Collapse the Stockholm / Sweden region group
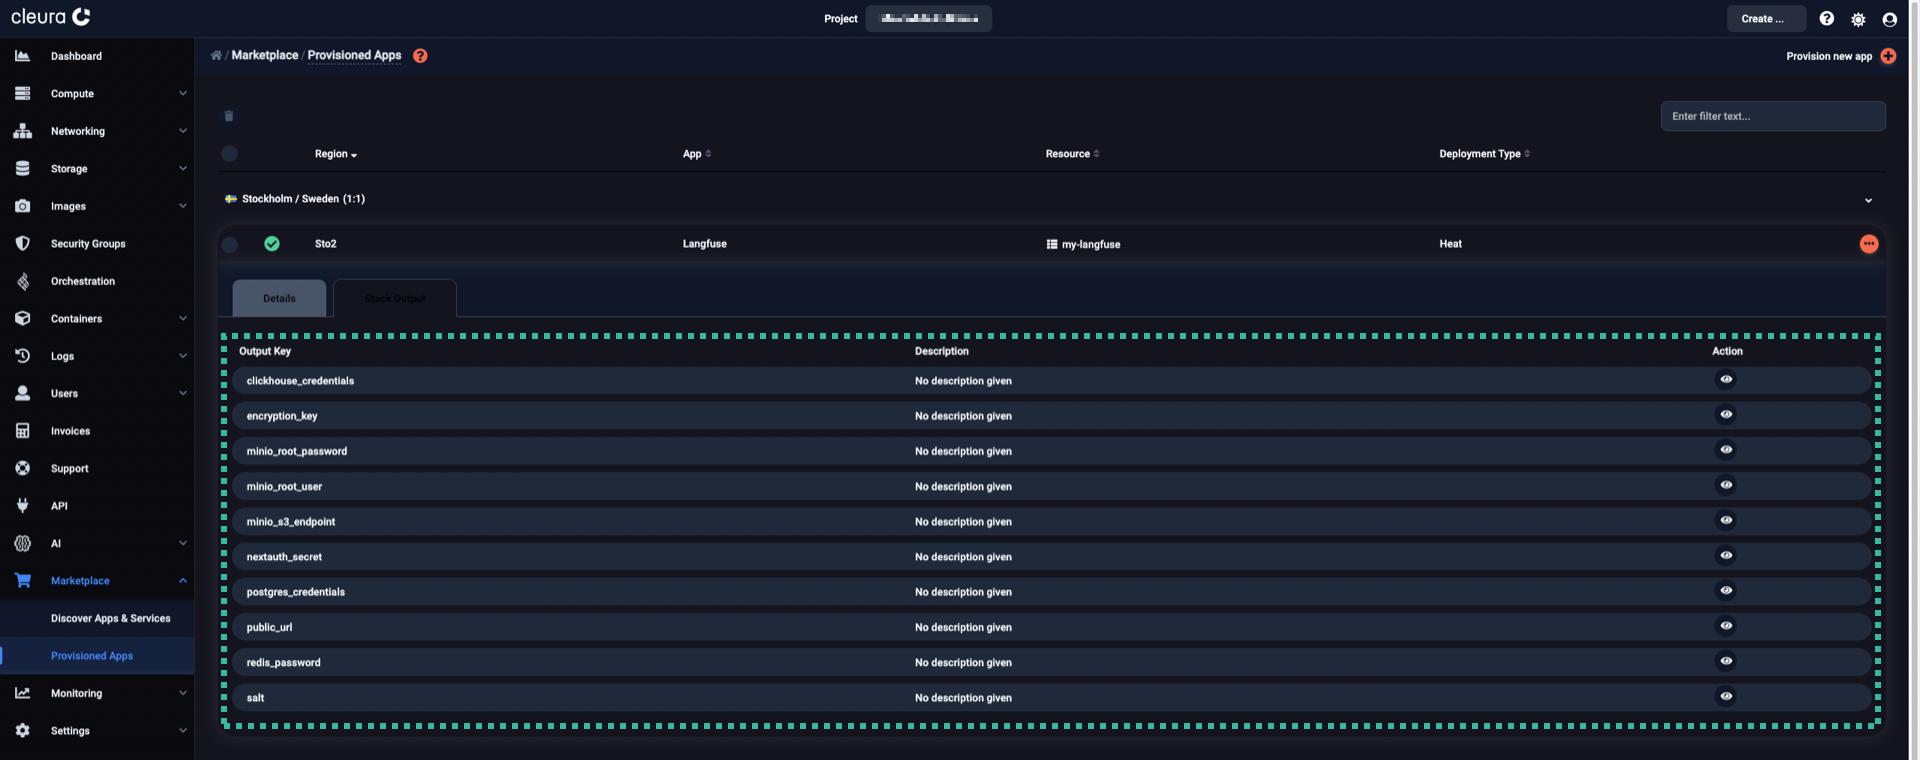Viewport: 1920px width, 760px height. pyautogui.click(x=1868, y=200)
